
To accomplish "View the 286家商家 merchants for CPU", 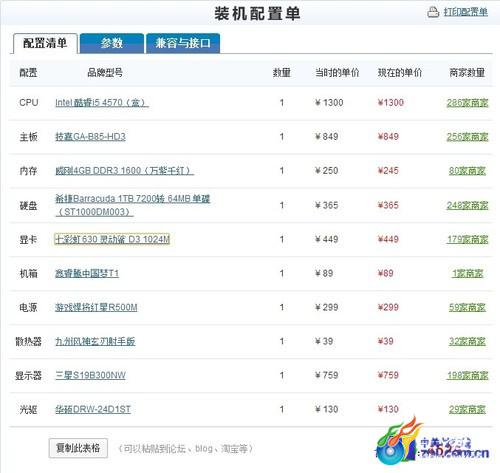I will point(467,103).
